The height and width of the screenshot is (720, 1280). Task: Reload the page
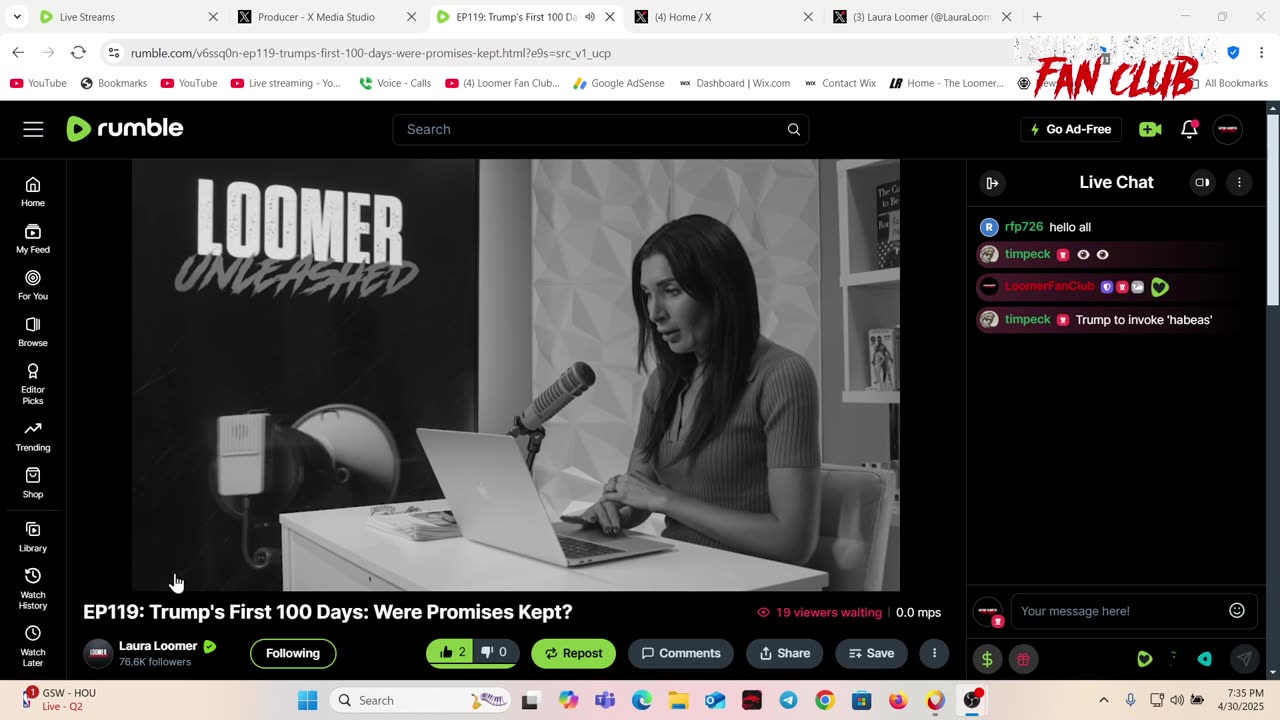pos(78,53)
